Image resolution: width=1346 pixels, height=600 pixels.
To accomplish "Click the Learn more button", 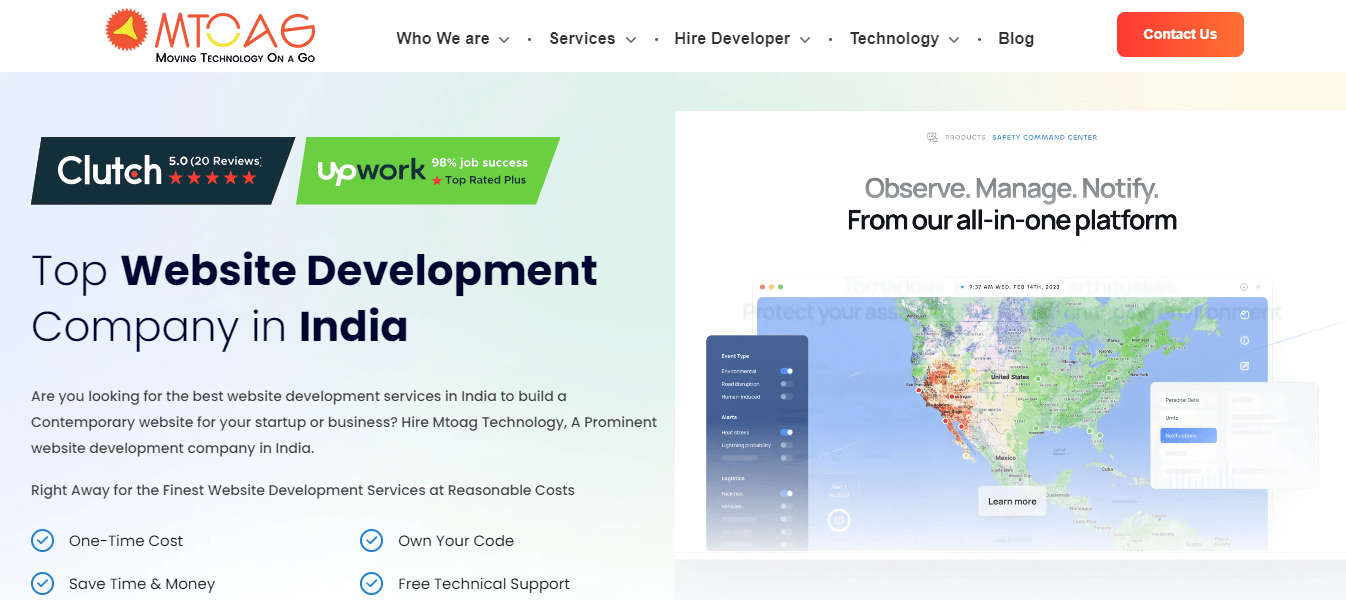I will point(1012,501).
